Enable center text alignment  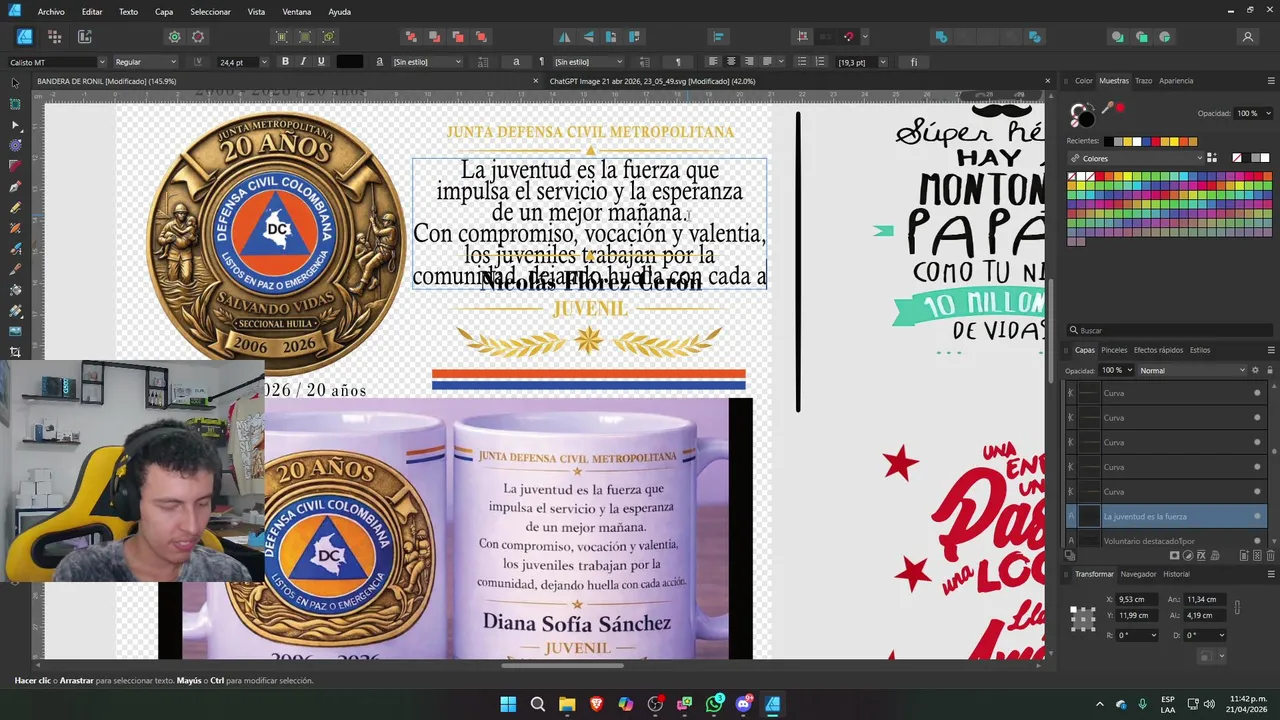[x=731, y=62]
